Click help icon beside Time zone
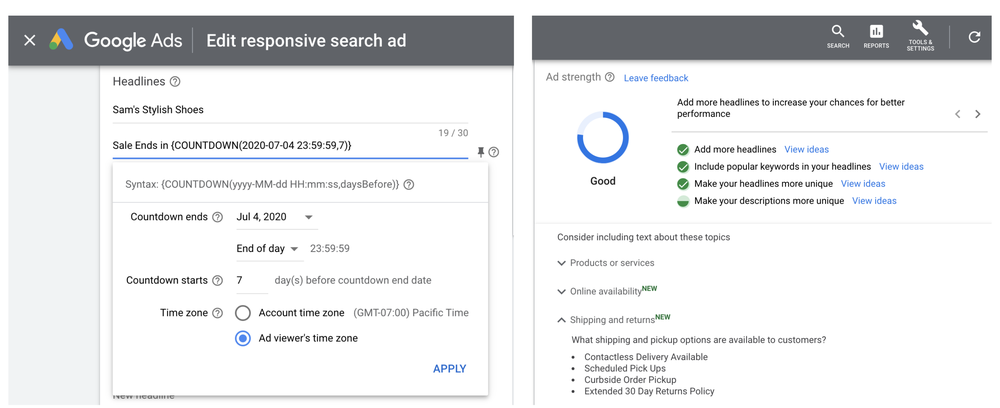Image resolution: width=1000 pixels, height=408 pixels. (x=217, y=313)
